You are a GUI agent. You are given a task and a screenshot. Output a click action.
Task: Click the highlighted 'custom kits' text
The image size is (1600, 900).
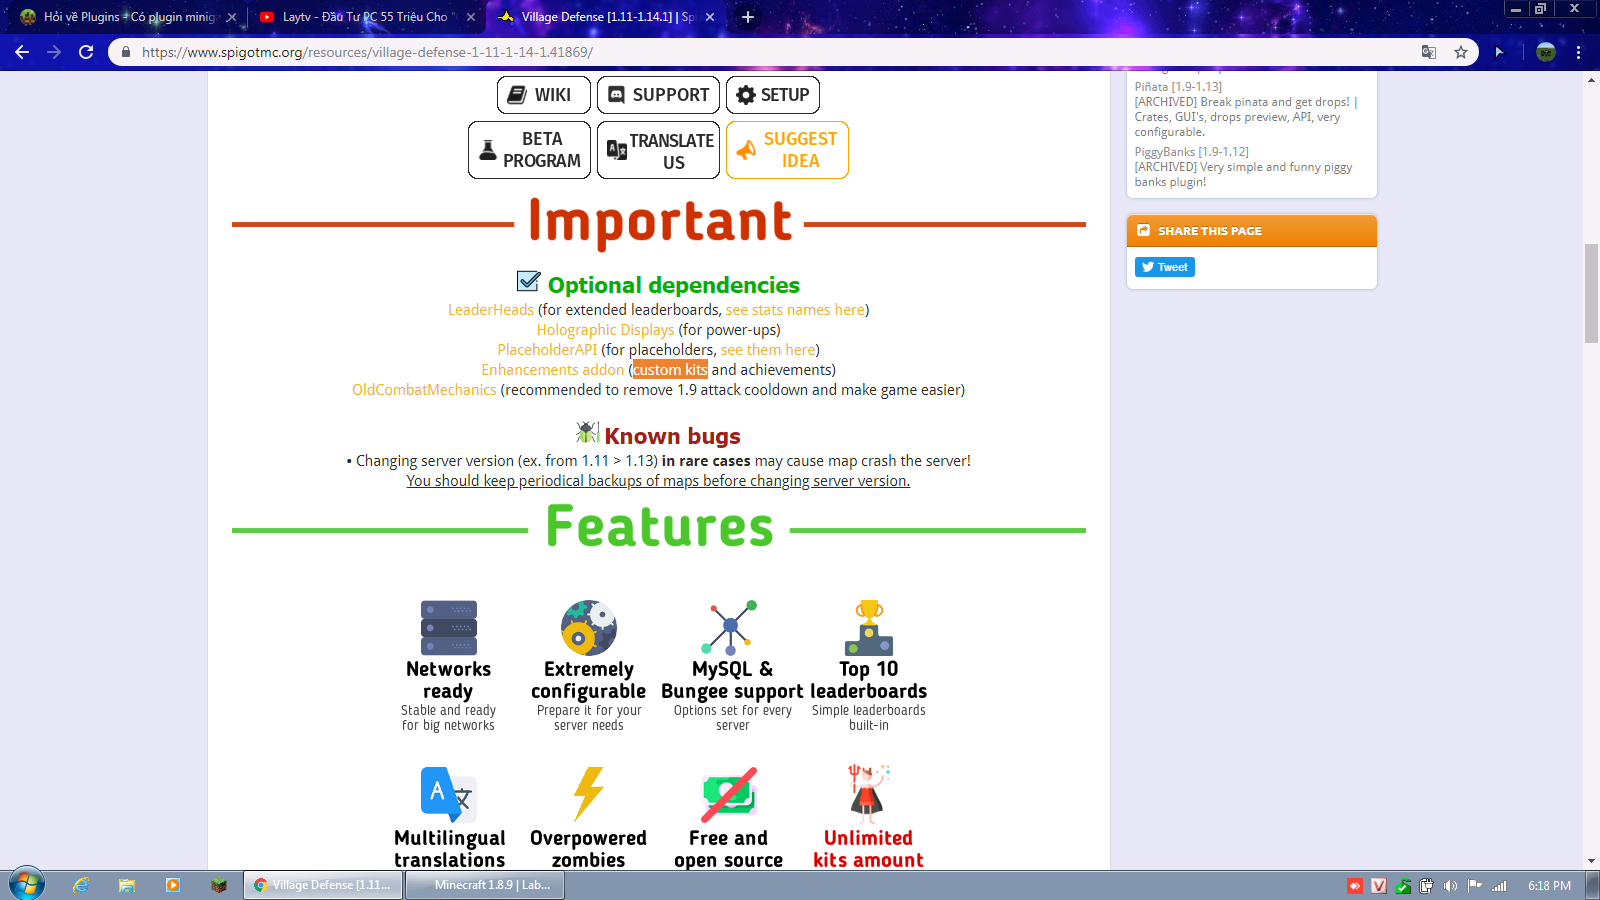click(x=670, y=370)
